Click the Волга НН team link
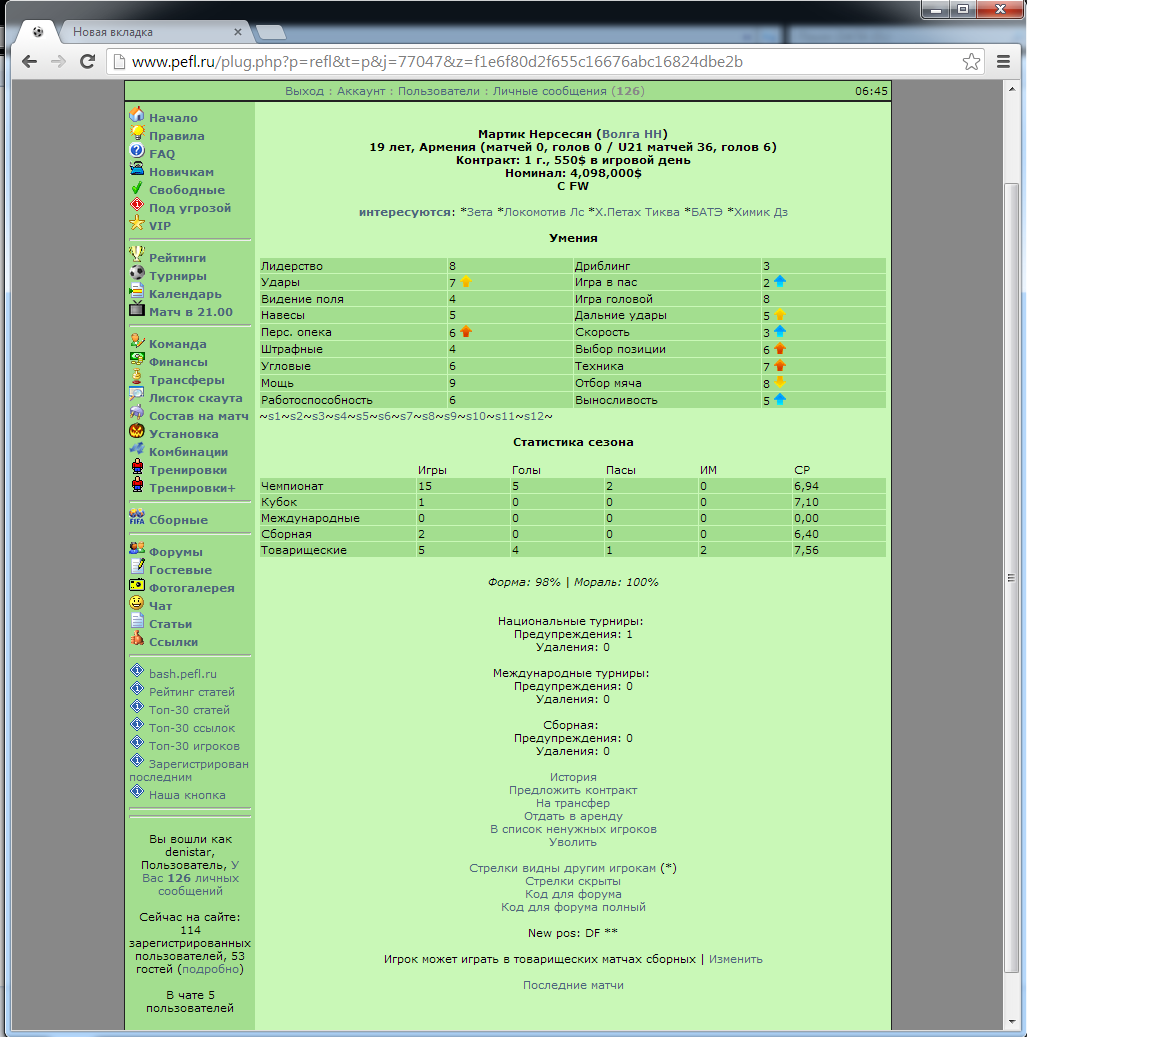This screenshot has width=1152, height=1037. 632,134
